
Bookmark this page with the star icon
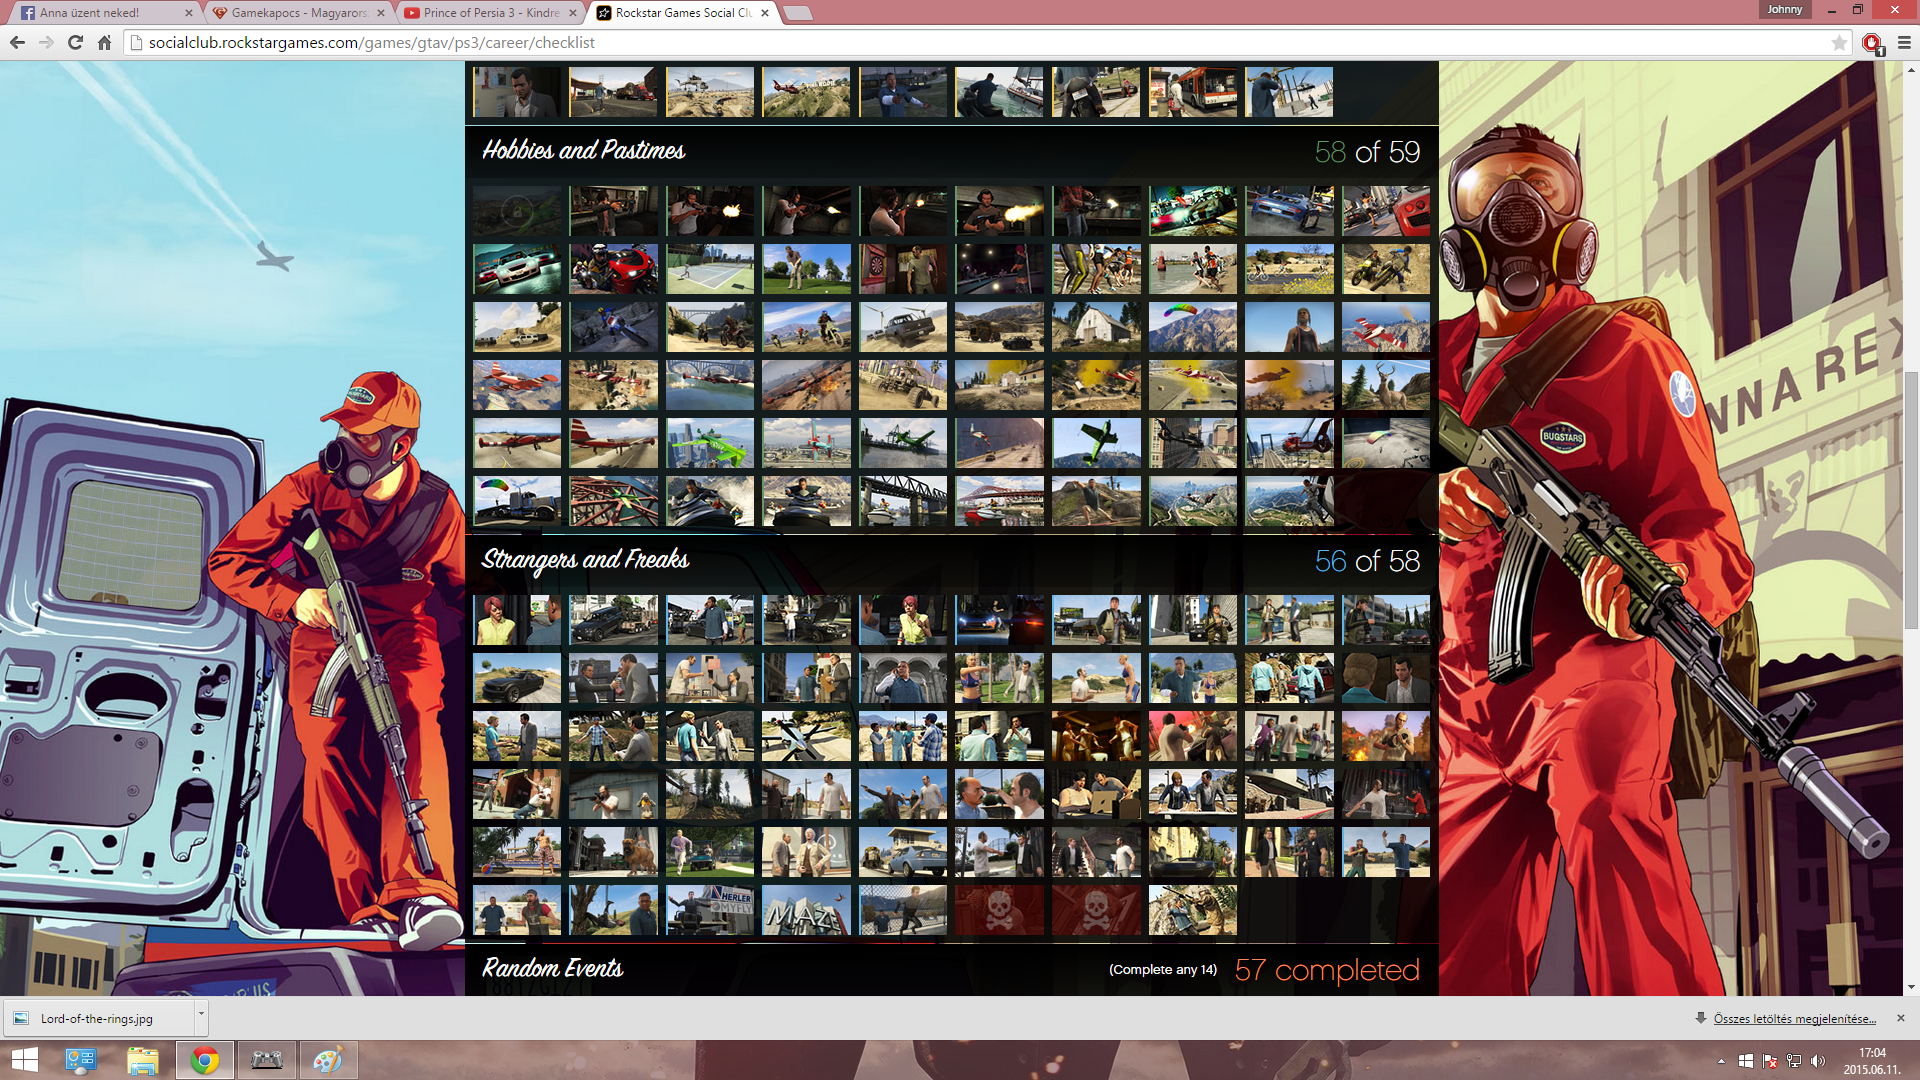pyautogui.click(x=1839, y=42)
